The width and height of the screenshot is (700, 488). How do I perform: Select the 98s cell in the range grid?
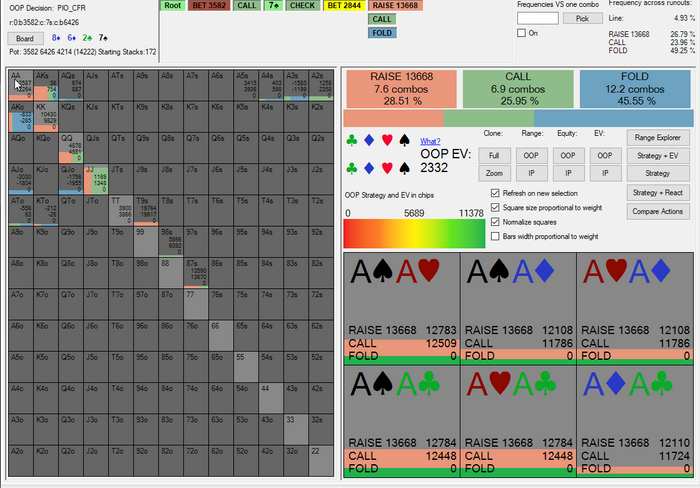[x=171, y=242]
